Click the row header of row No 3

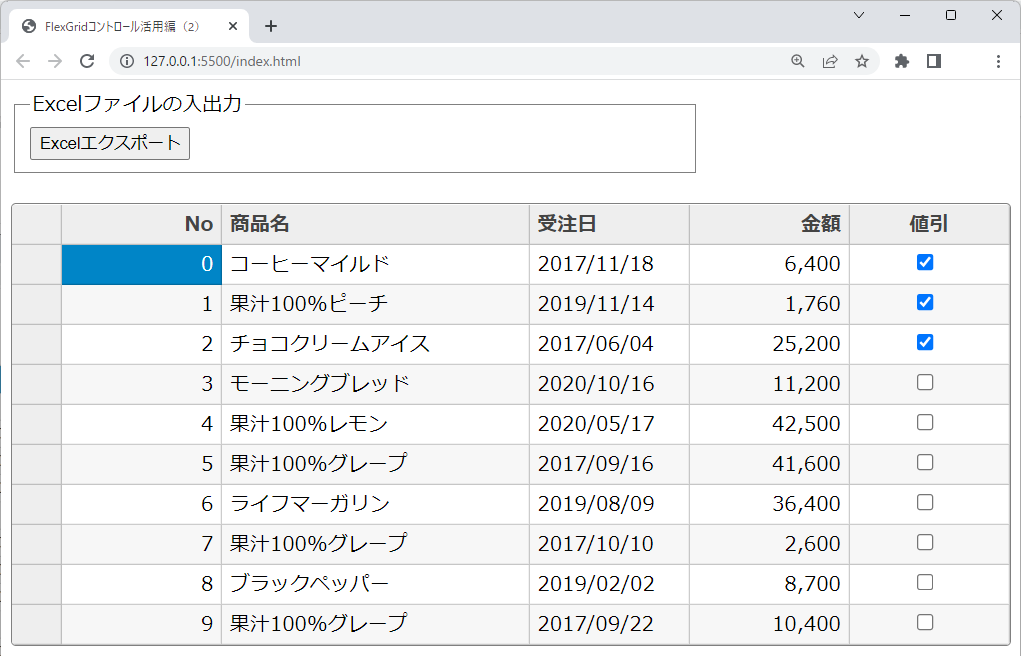36,384
